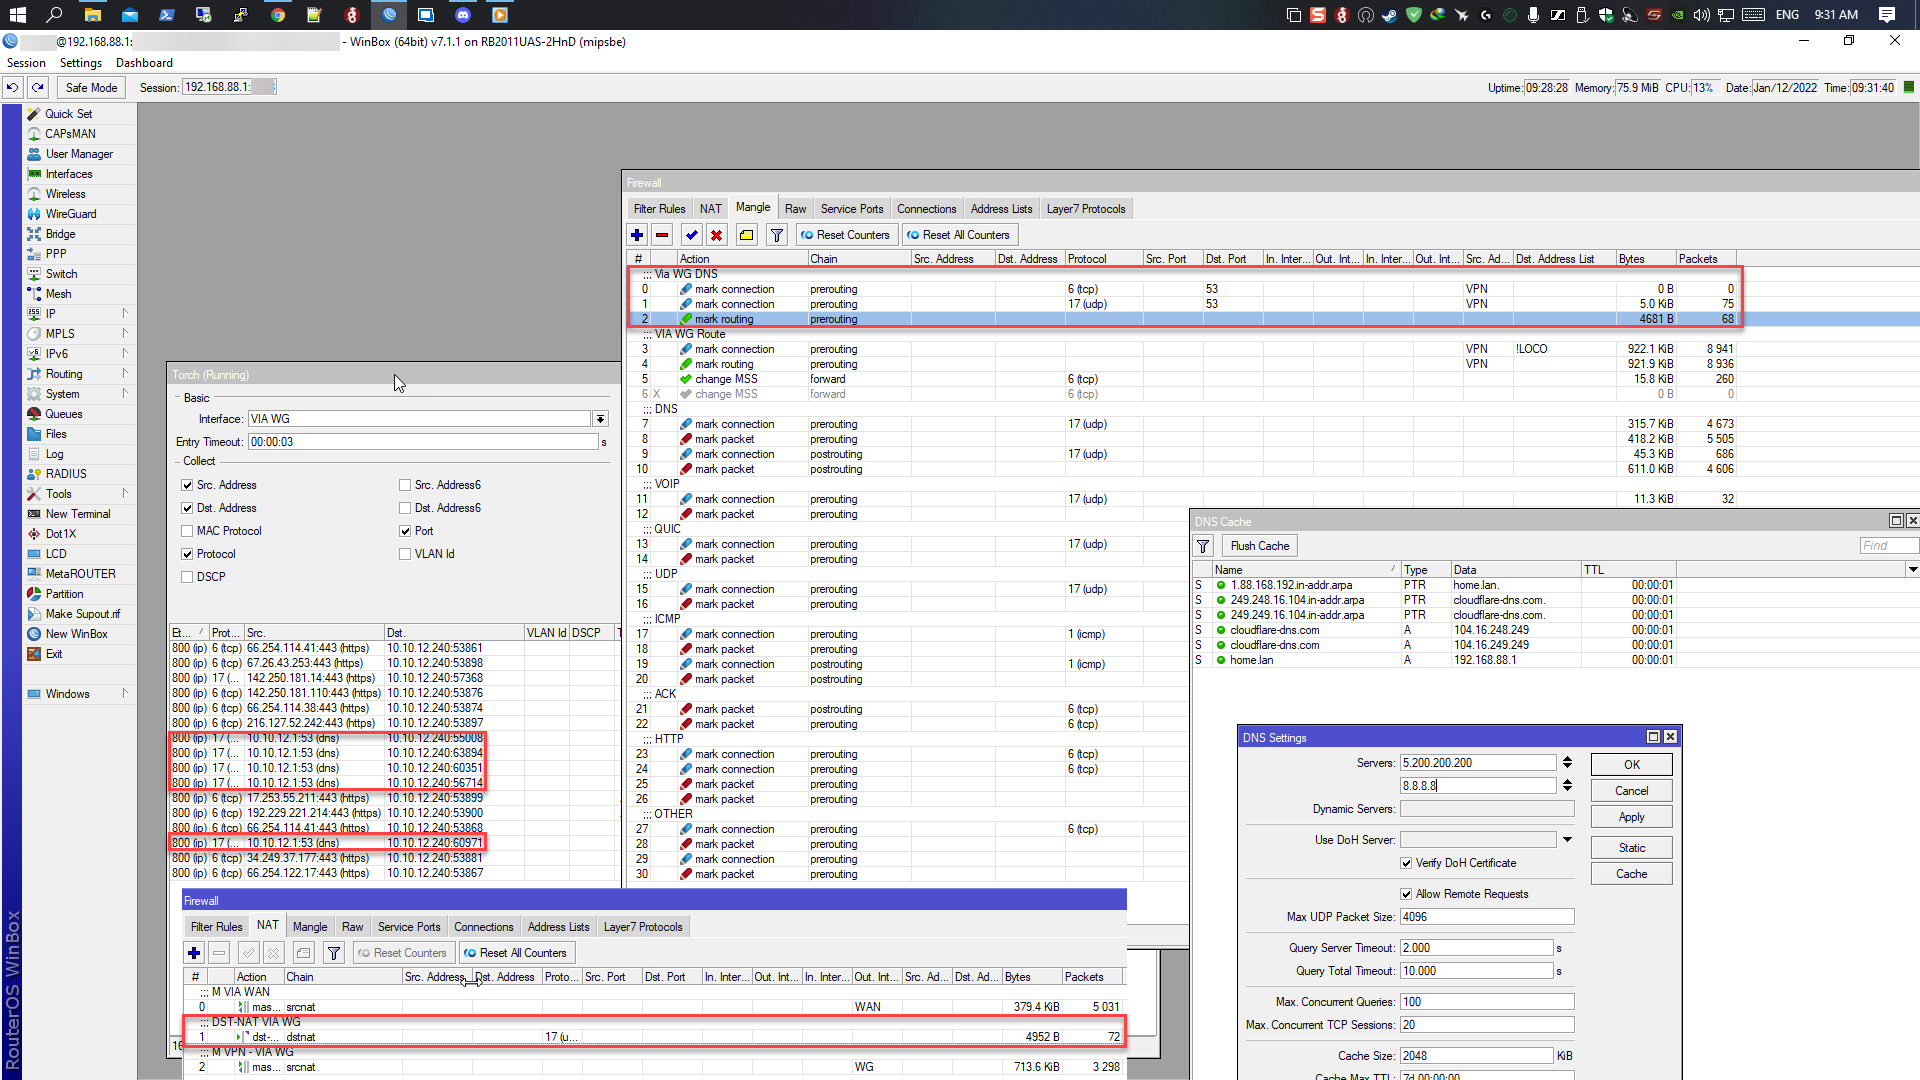Click the blue checkmark enable-rule icon in Mangle
The image size is (1920, 1080).
point(691,235)
